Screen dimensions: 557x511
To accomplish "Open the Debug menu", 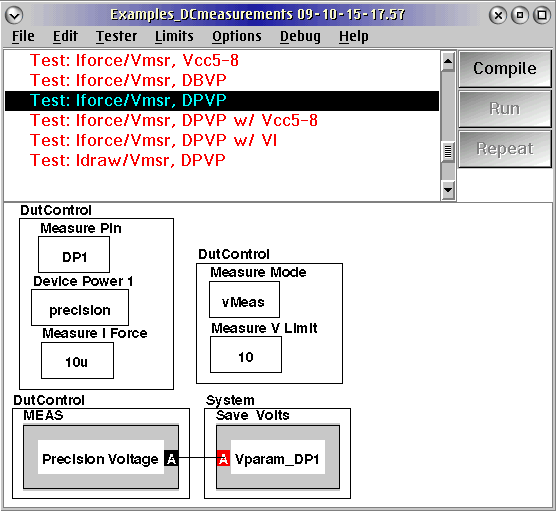I will (300, 36).
